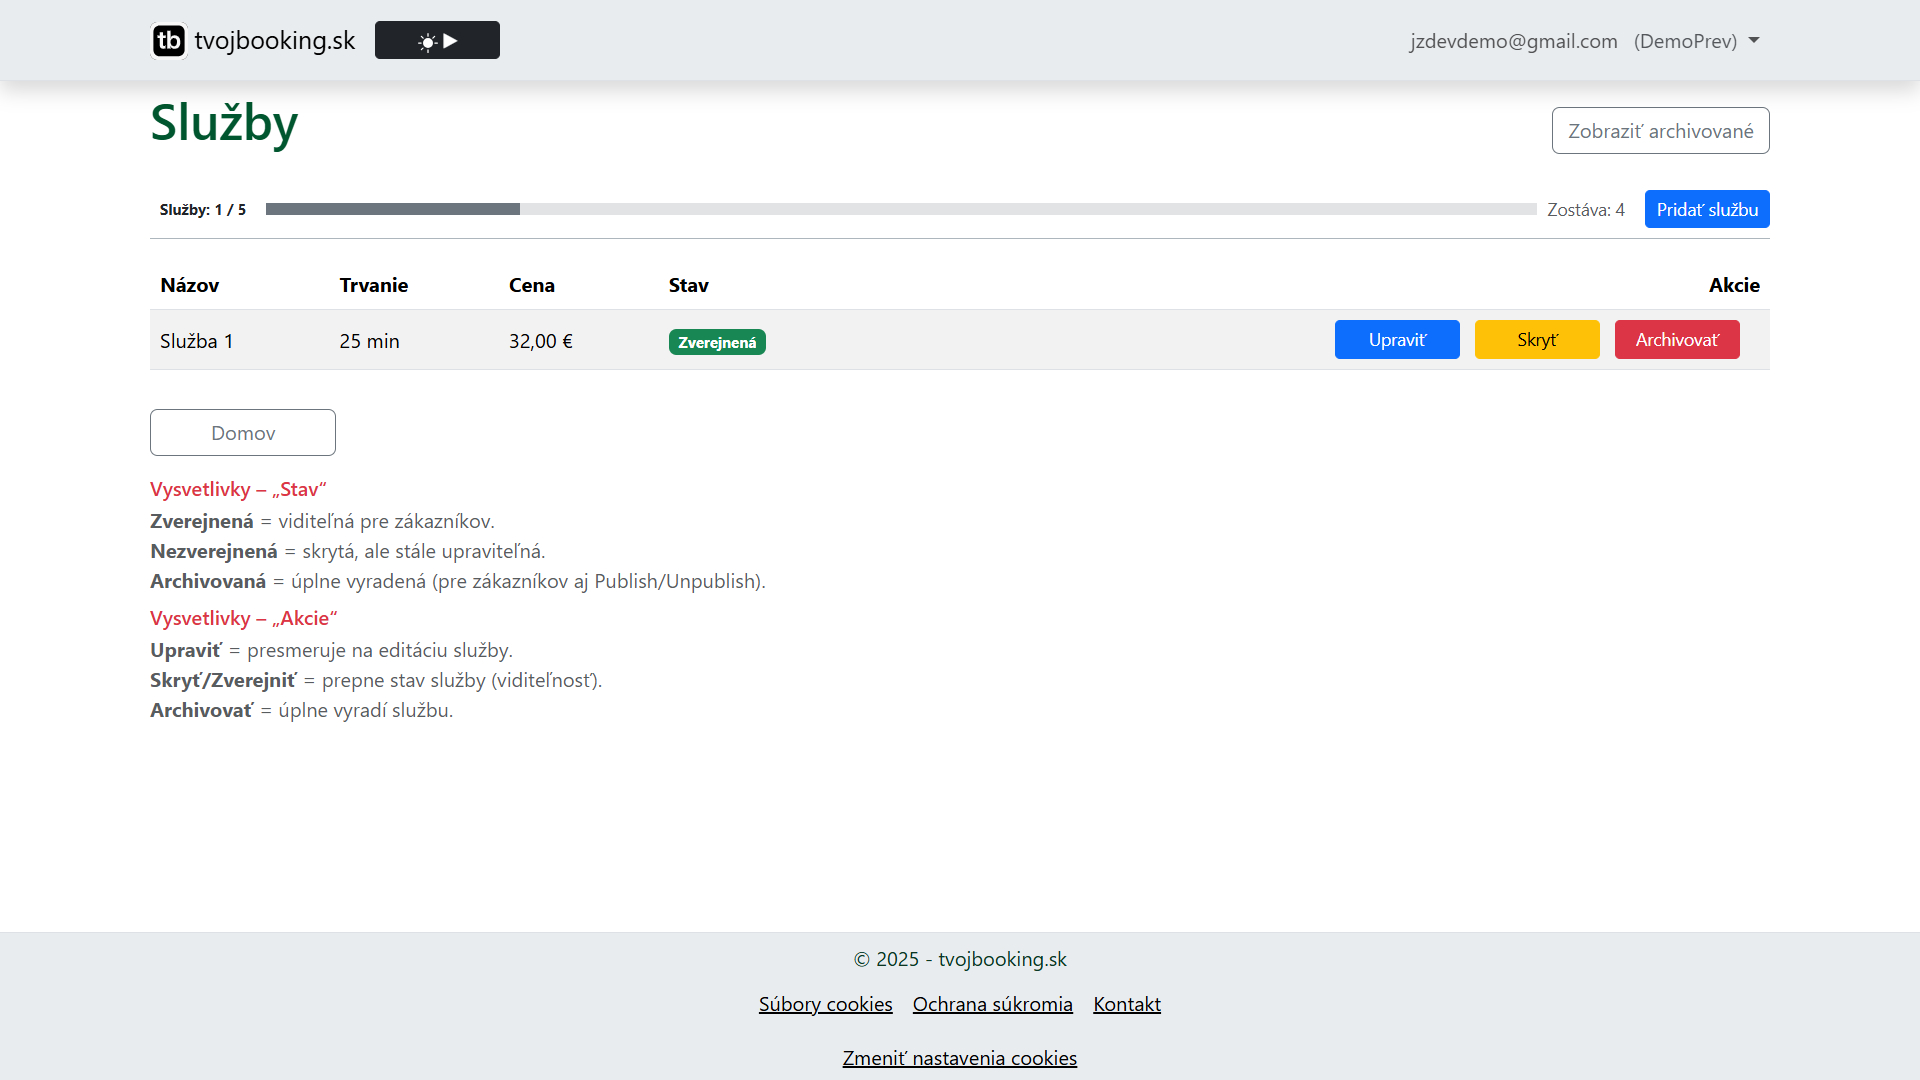Screen dimensions: 1920x1080
Task: Select the Služba 1 name cell
Action: [197, 341]
